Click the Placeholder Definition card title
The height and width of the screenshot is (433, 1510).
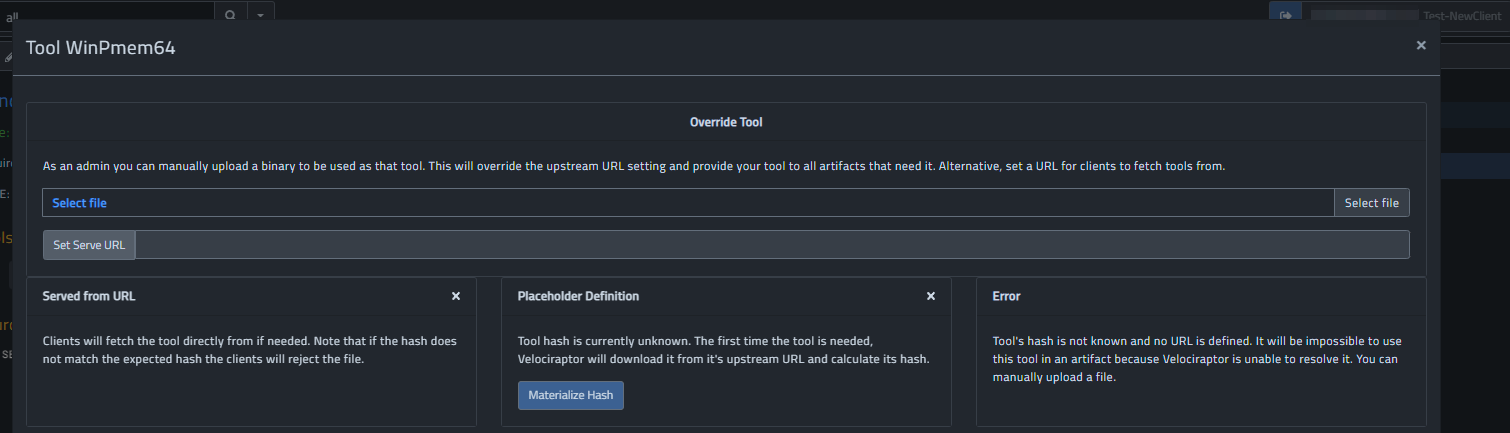(x=578, y=296)
